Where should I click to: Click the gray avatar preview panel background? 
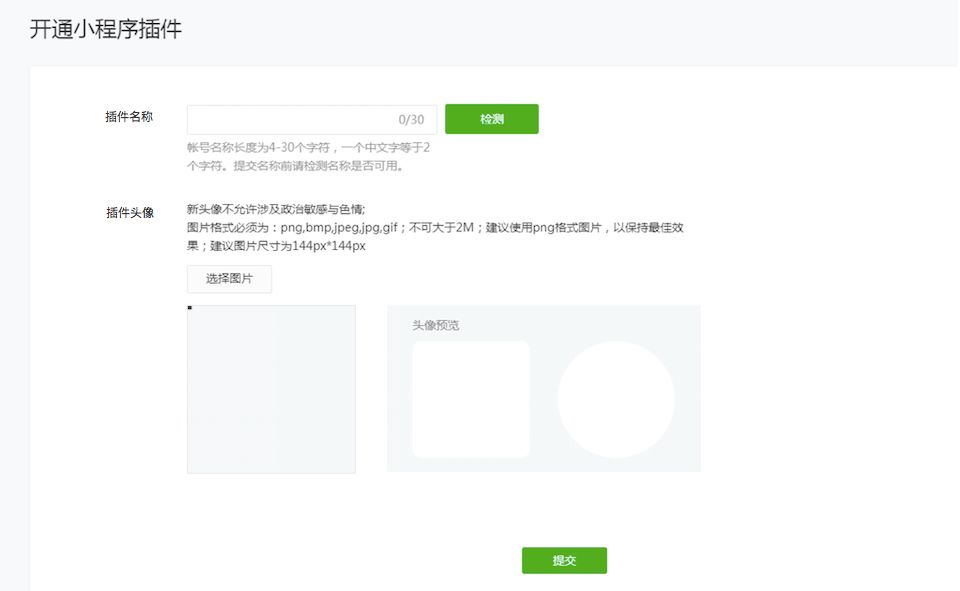(543, 464)
